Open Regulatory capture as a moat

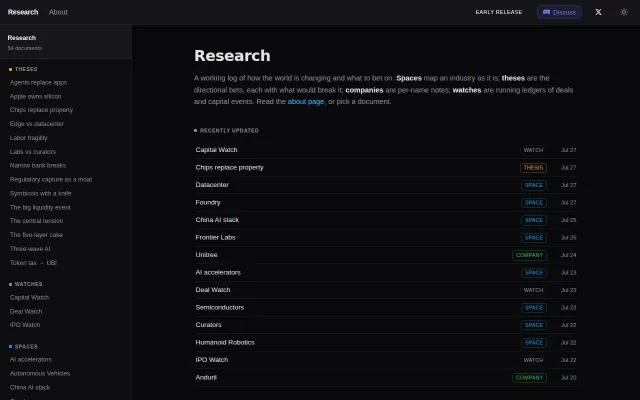[51, 179]
